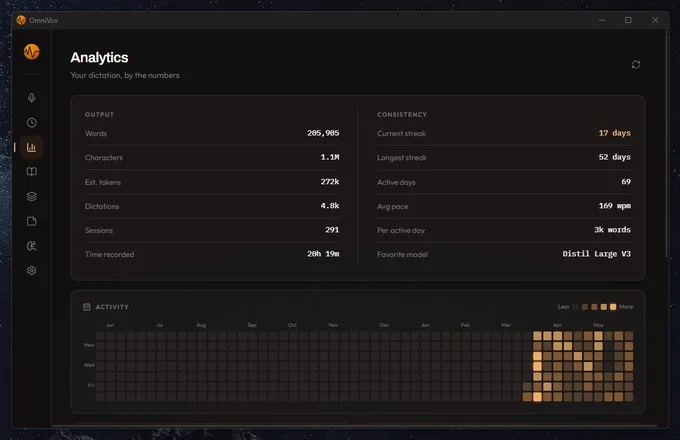Open the dictionary book icon in sidebar

pos(32,172)
